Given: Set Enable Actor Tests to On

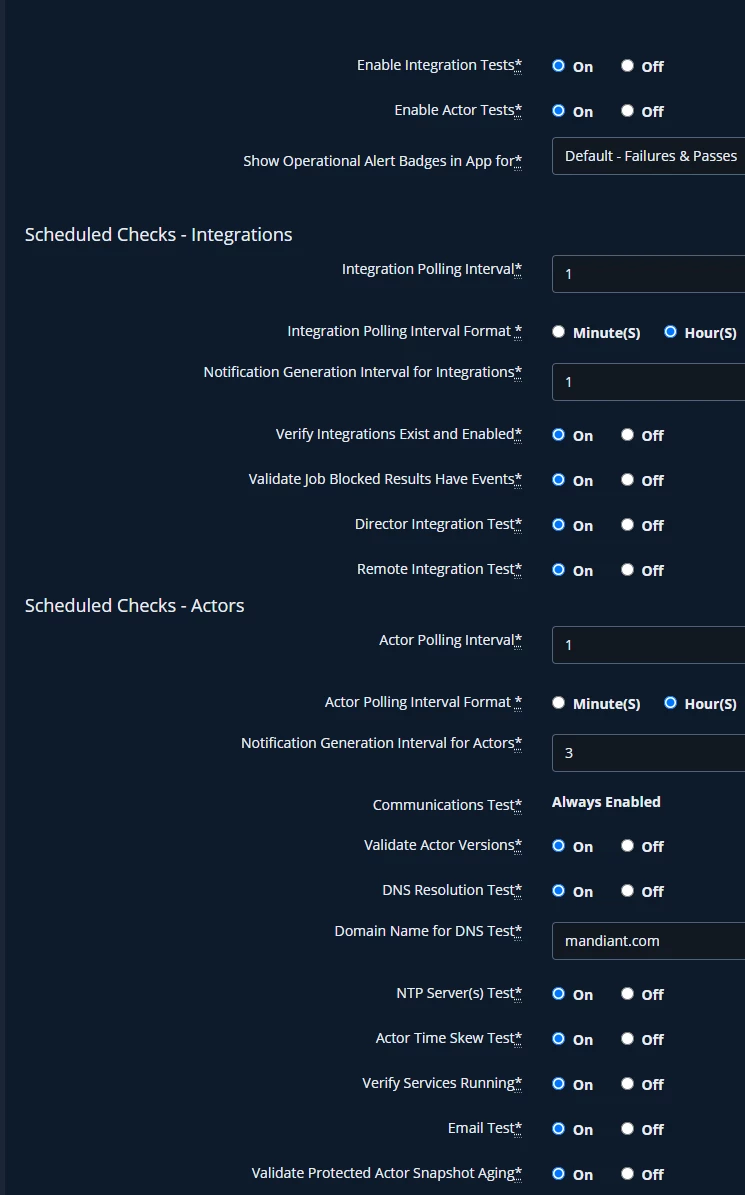Looking at the screenshot, I should click(x=558, y=111).
